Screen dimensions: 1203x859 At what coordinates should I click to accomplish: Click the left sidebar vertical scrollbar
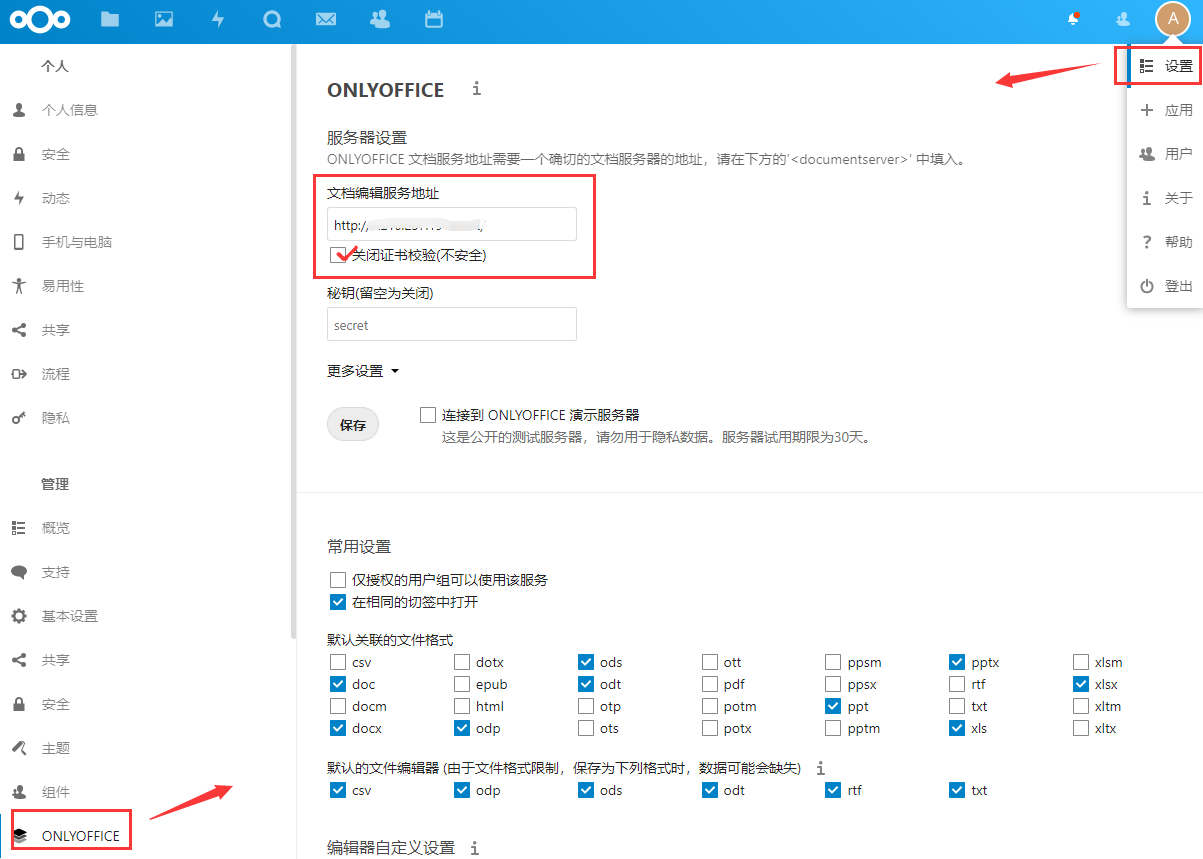tap(292, 340)
